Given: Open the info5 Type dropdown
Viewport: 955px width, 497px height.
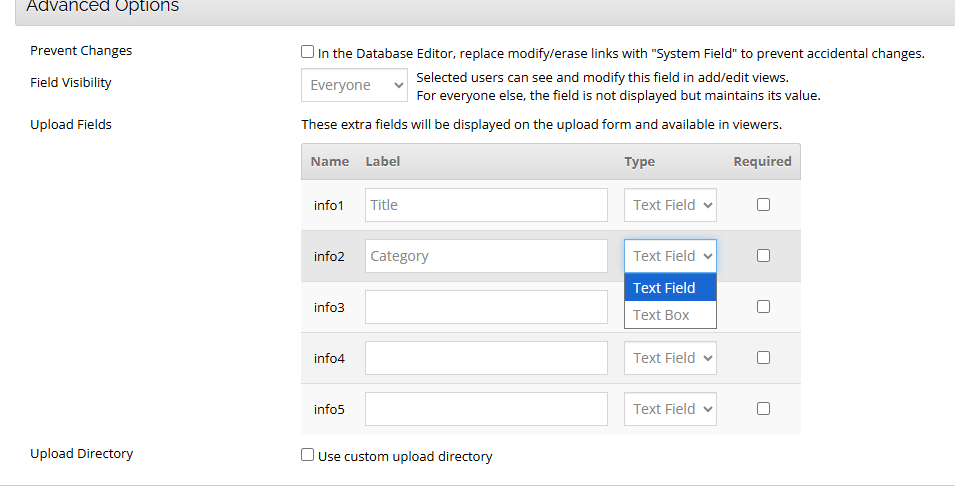Looking at the screenshot, I should click(x=670, y=409).
